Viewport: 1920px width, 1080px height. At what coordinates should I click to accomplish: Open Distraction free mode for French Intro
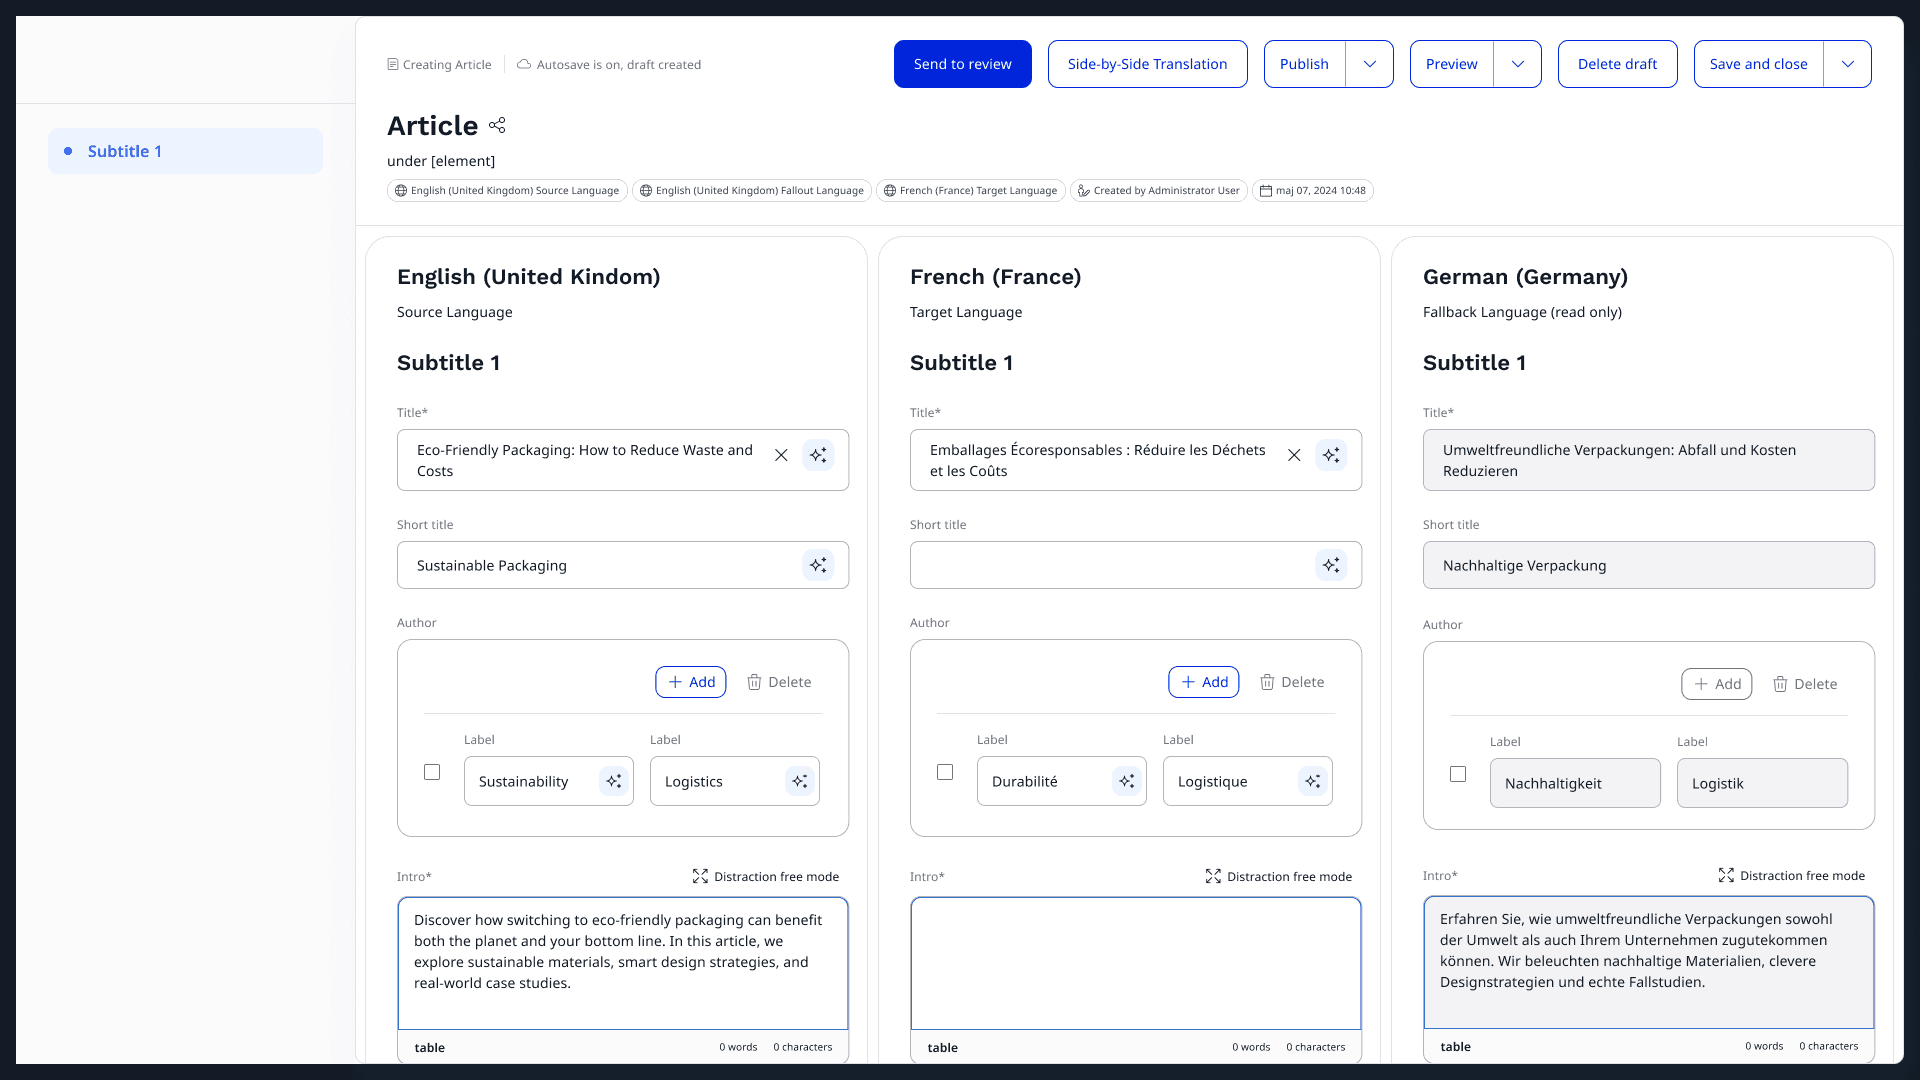click(1278, 876)
